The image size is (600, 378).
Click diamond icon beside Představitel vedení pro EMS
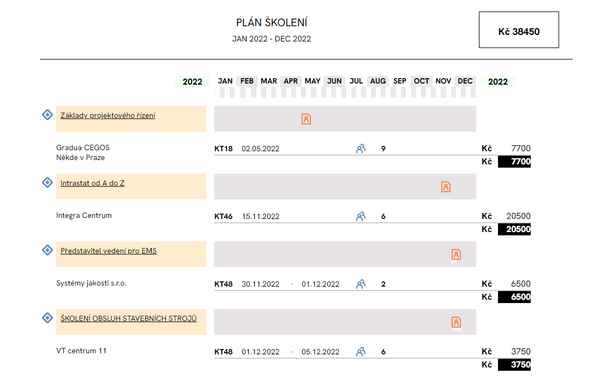click(x=47, y=250)
